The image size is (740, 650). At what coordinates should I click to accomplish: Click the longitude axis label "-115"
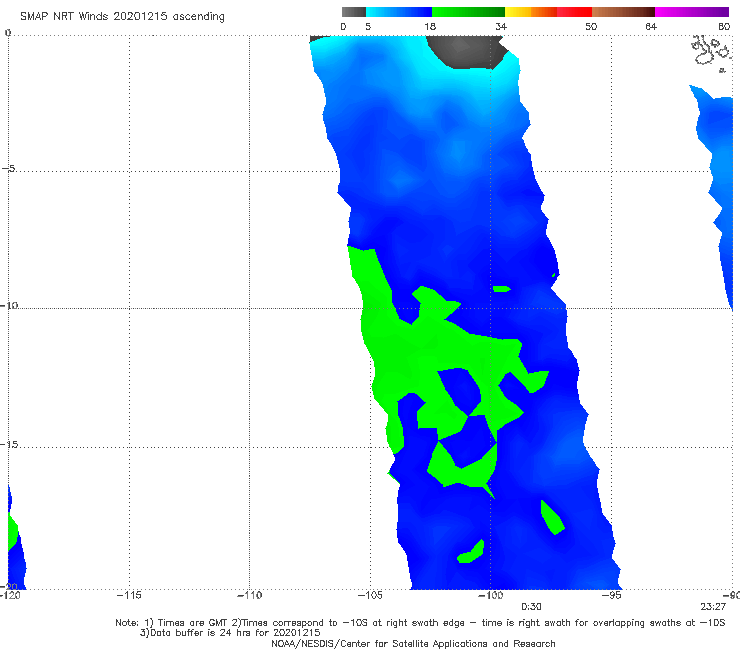(129, 595)
